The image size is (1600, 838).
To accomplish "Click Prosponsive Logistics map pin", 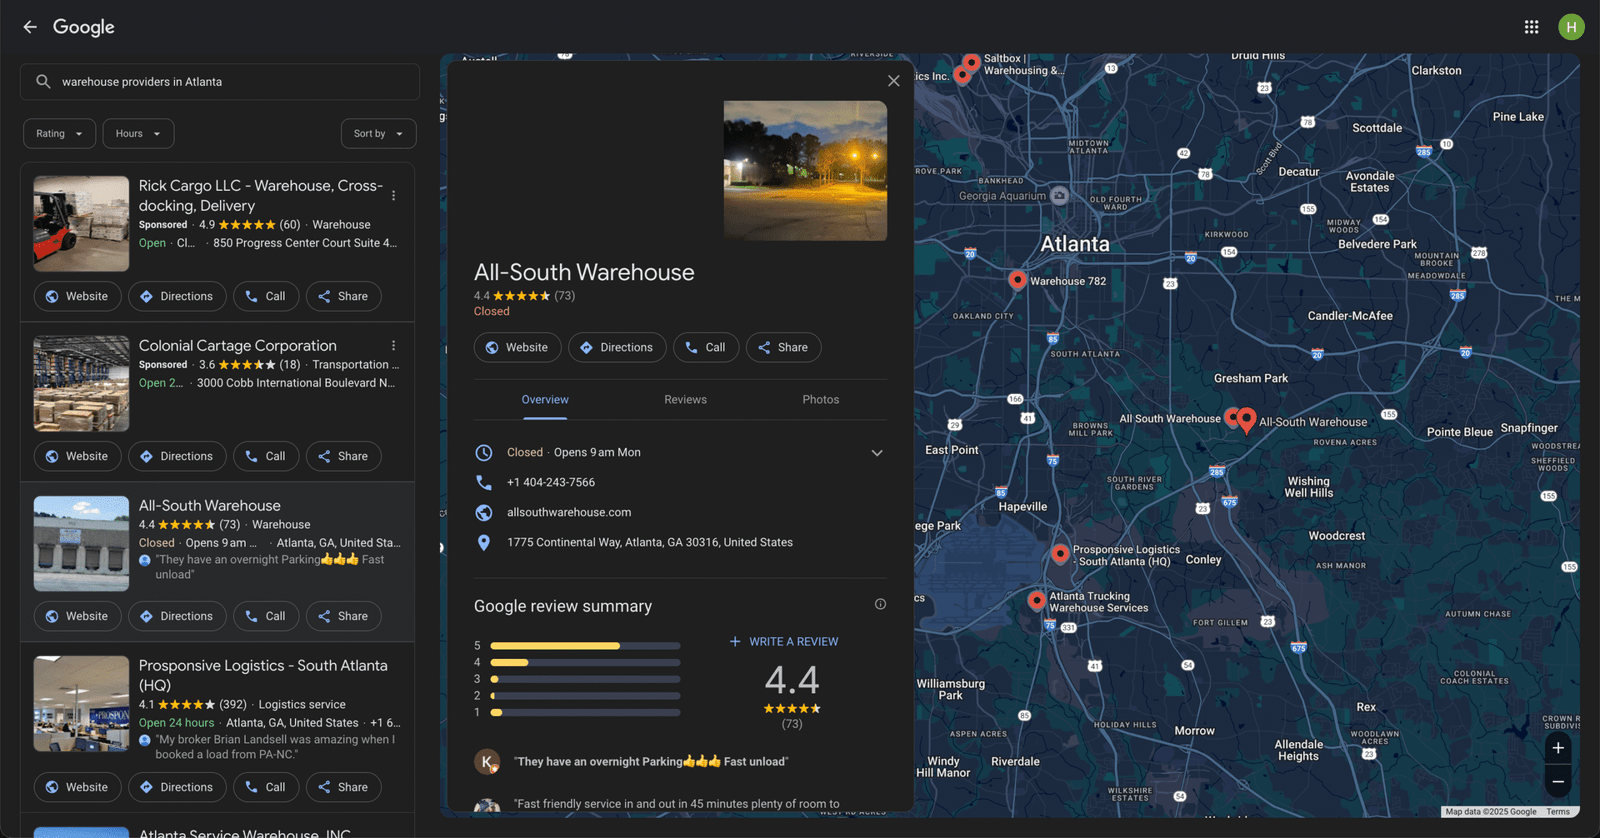I will 1060,554.
